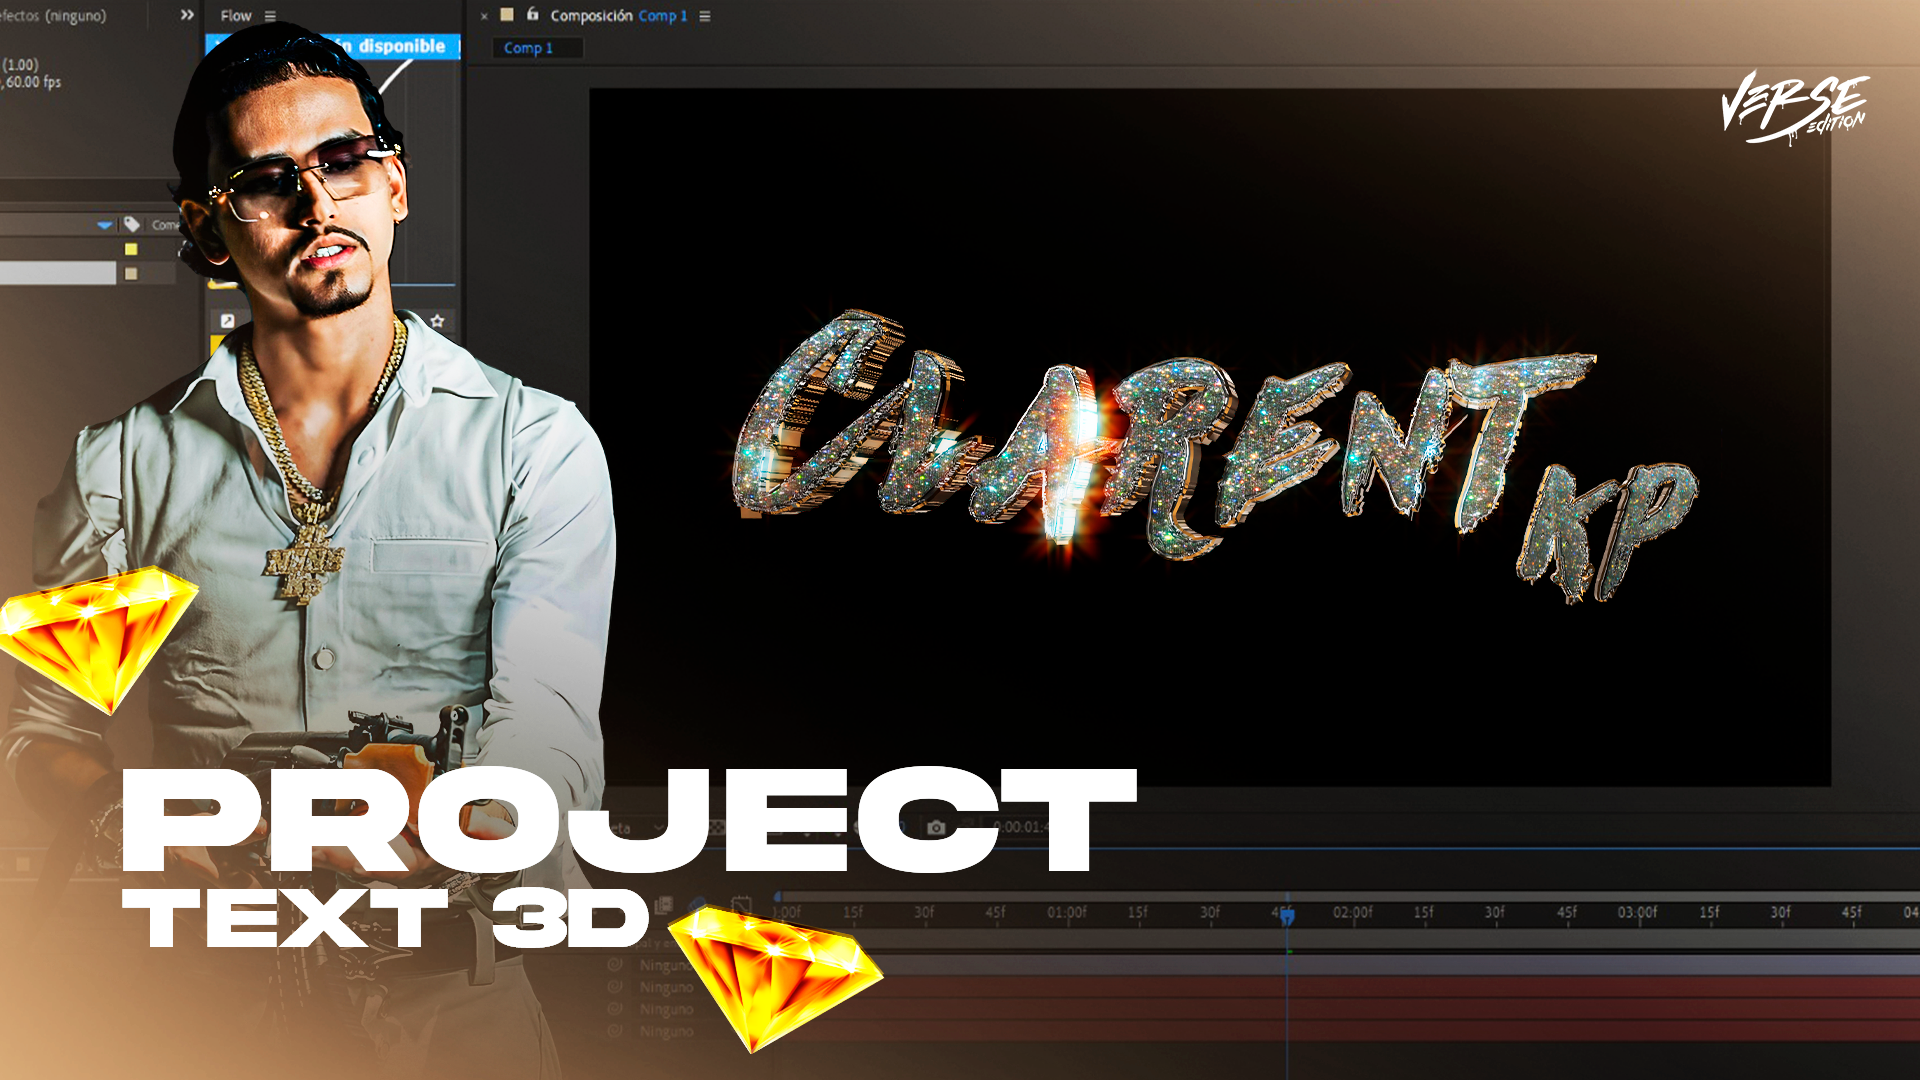Click the yellow label color swatch

point(131,249)
